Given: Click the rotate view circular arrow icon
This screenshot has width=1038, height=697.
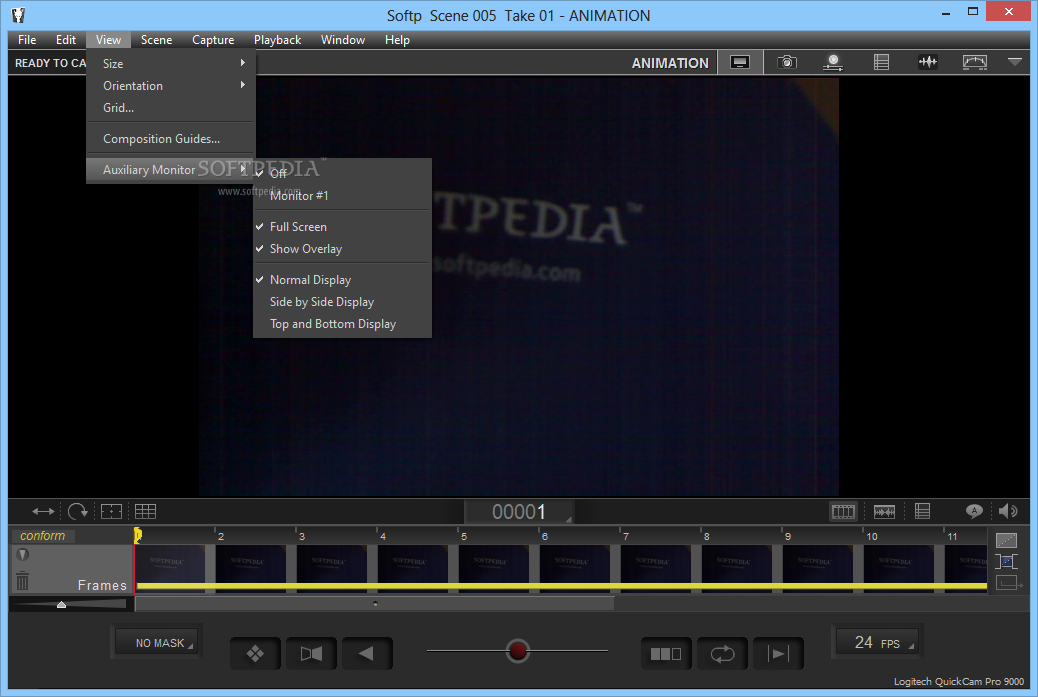Looking at the screenshot, I should [x=77, y=511].
